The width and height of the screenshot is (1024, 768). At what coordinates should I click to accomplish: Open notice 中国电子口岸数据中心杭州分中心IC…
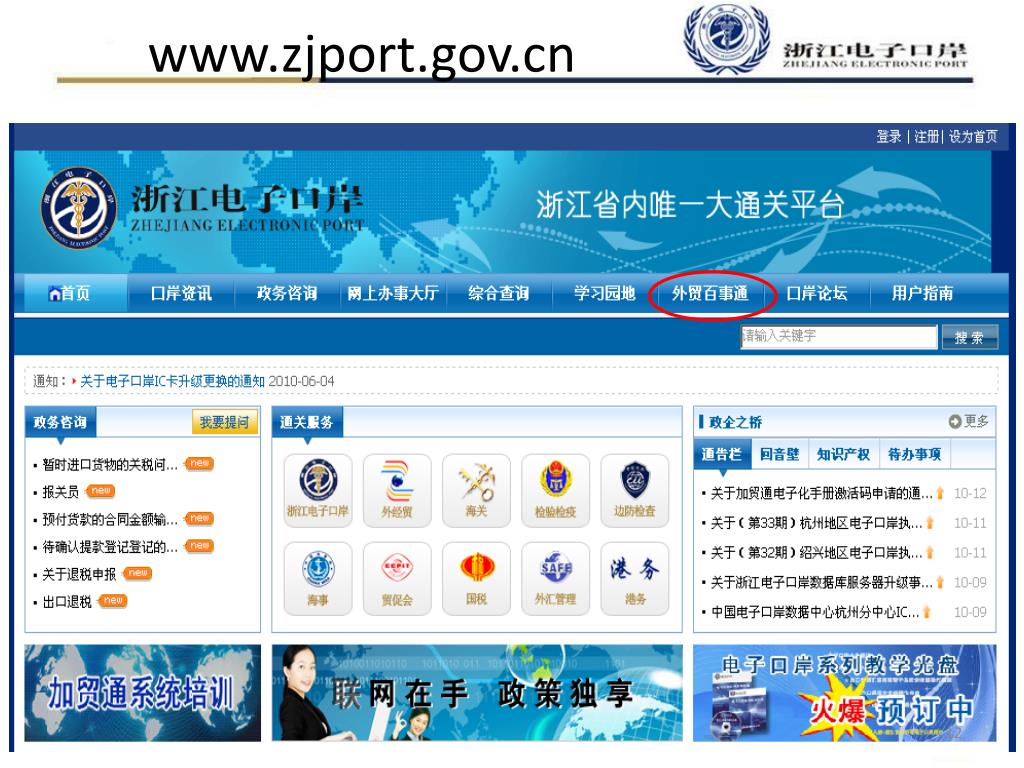[x=815, y=612]
